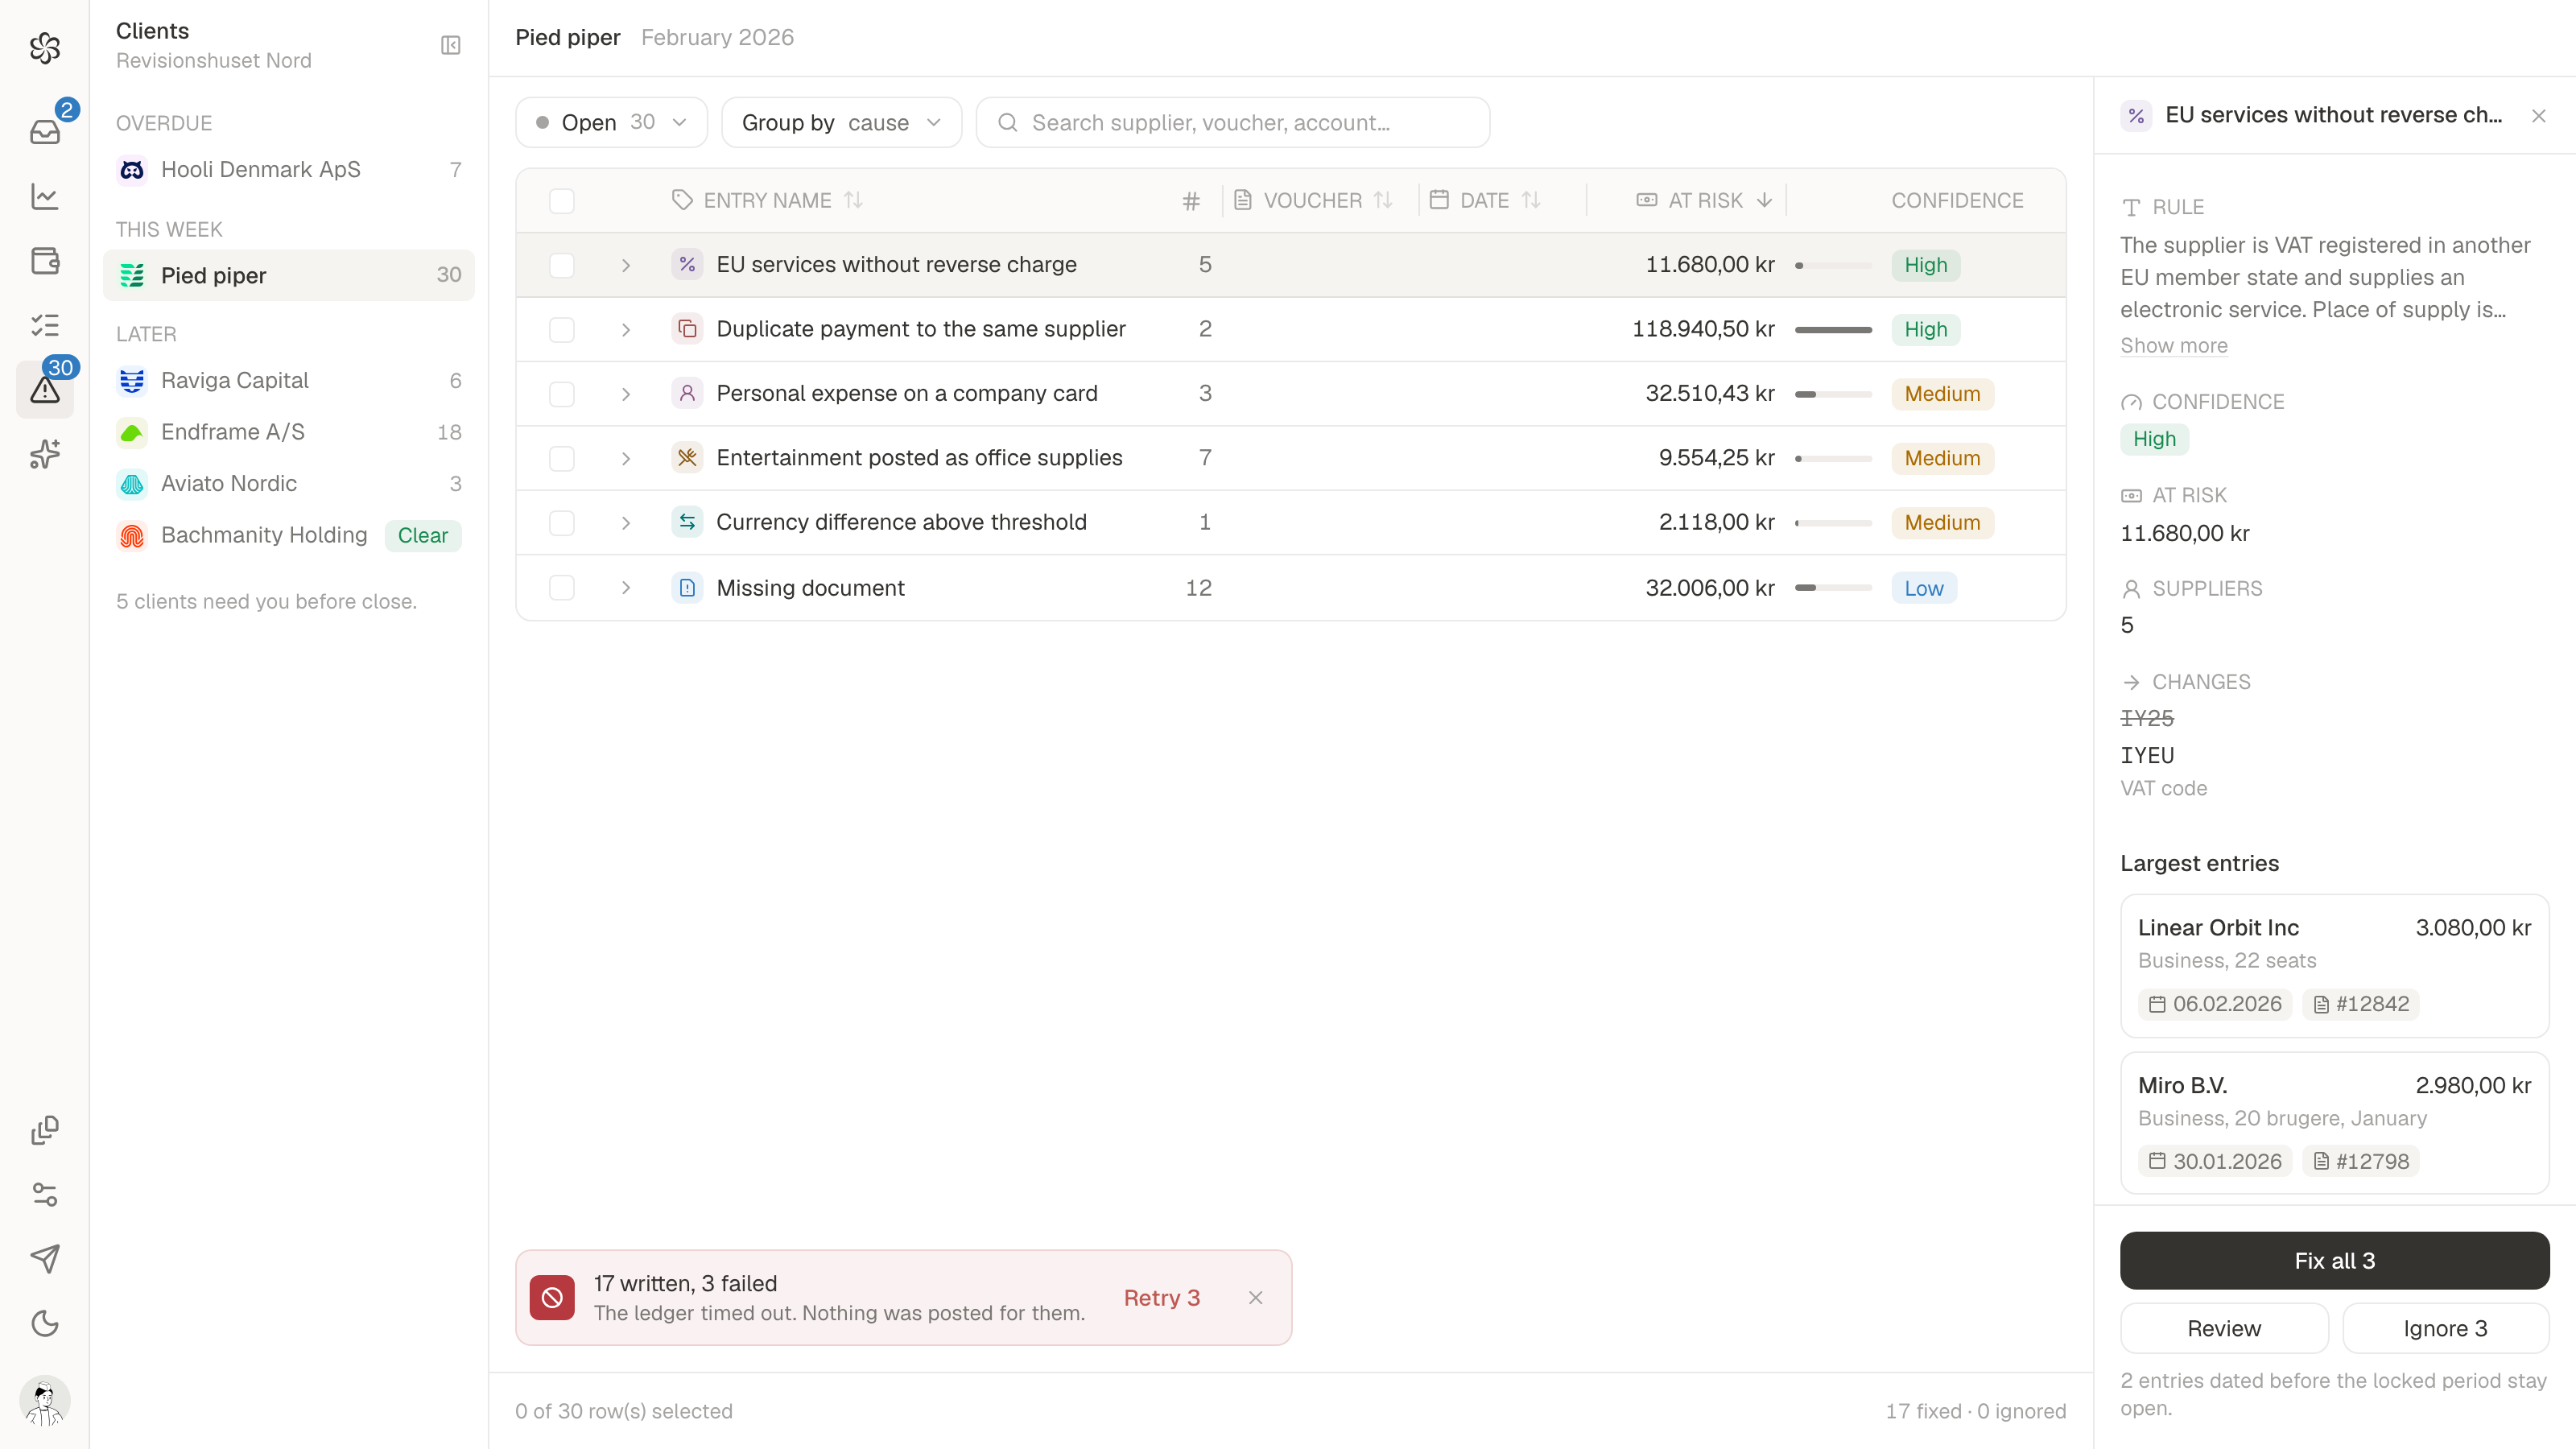The width and height of the screenshot is (2576, 1449).
Task: Click the copy documents icon in left rail
Action: (x=45, y=1130)
